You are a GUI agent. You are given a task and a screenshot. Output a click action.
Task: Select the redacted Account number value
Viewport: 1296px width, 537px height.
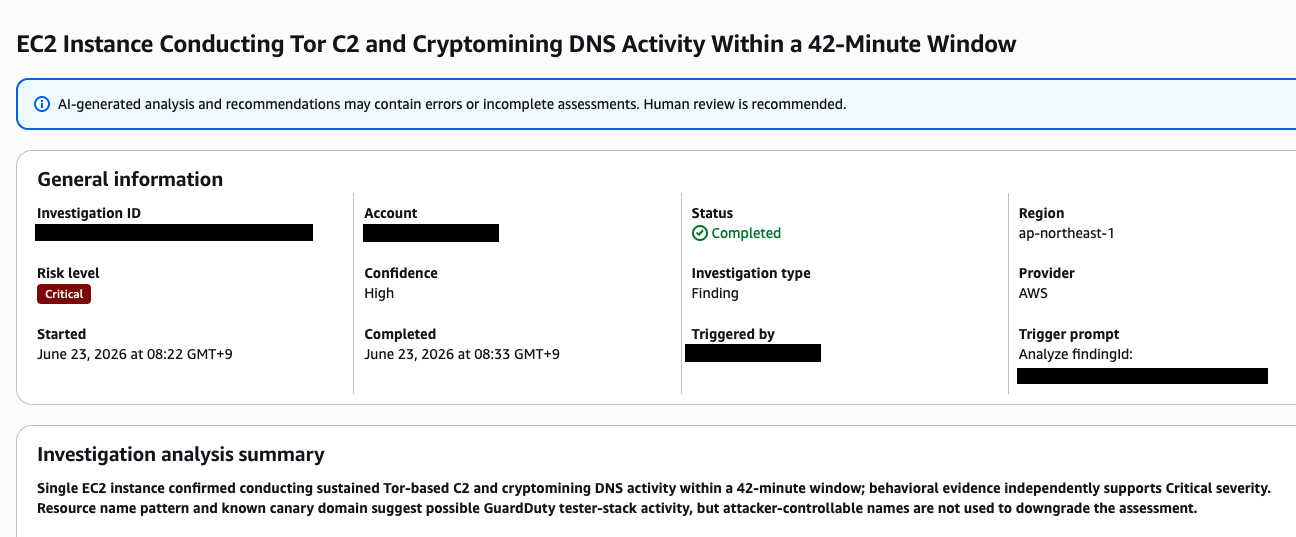point(432,233)
